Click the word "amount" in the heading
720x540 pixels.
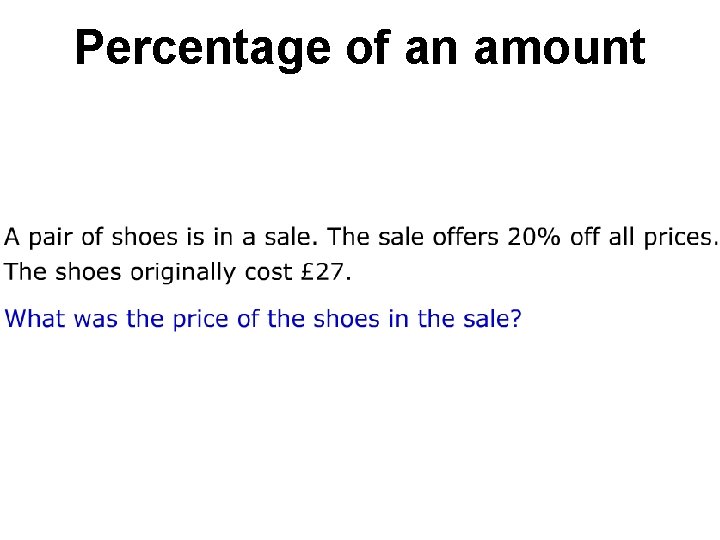coord(560,48)
